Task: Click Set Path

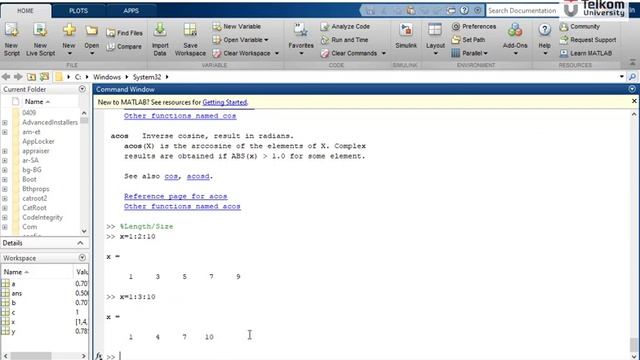Action: tap(468, 40)
